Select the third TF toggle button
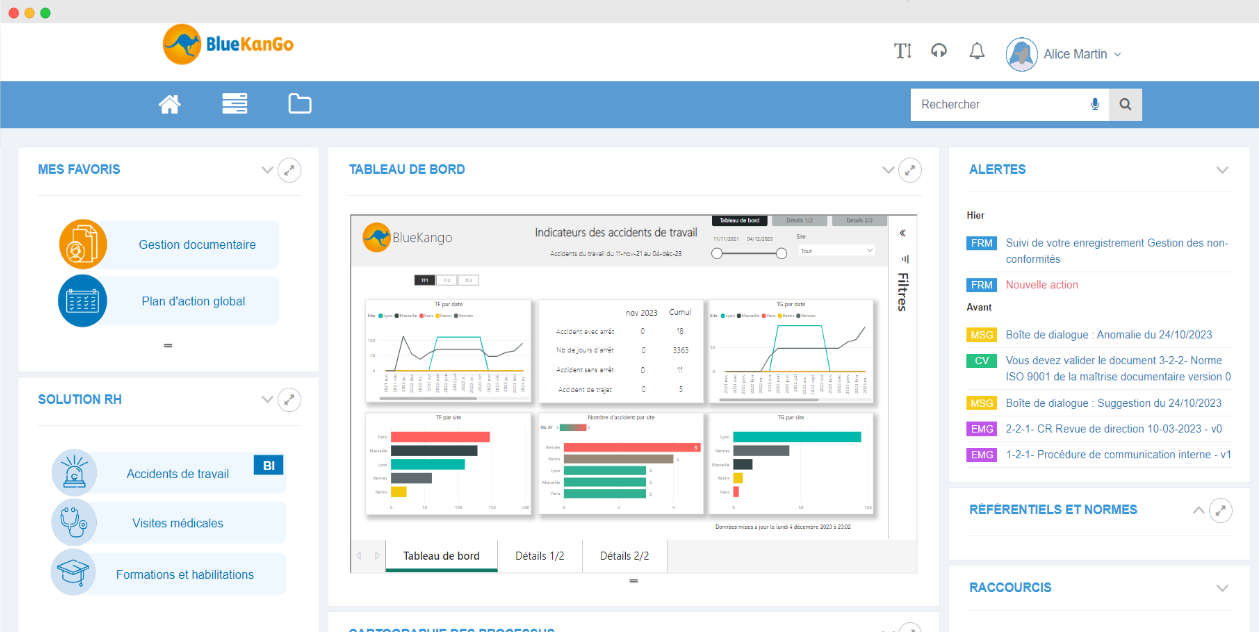Screen dimensions: 1259x632 [x=468, y=280]
